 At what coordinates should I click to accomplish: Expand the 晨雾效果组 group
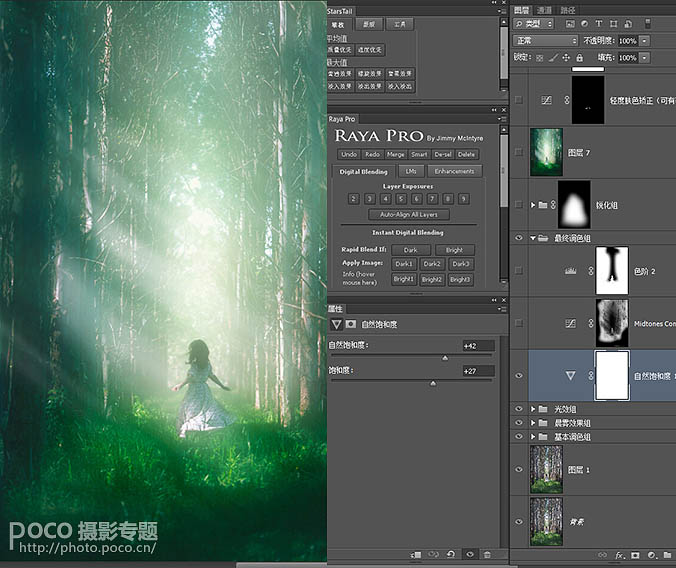[x=533, y=423]
